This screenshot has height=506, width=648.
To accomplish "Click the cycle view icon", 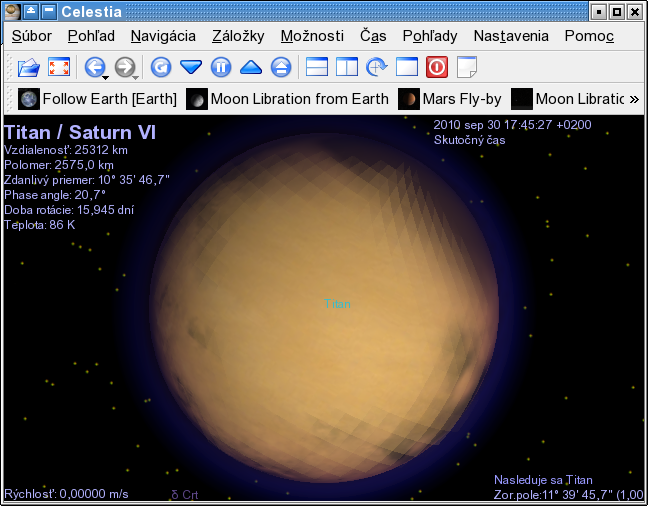I will 377,68.
